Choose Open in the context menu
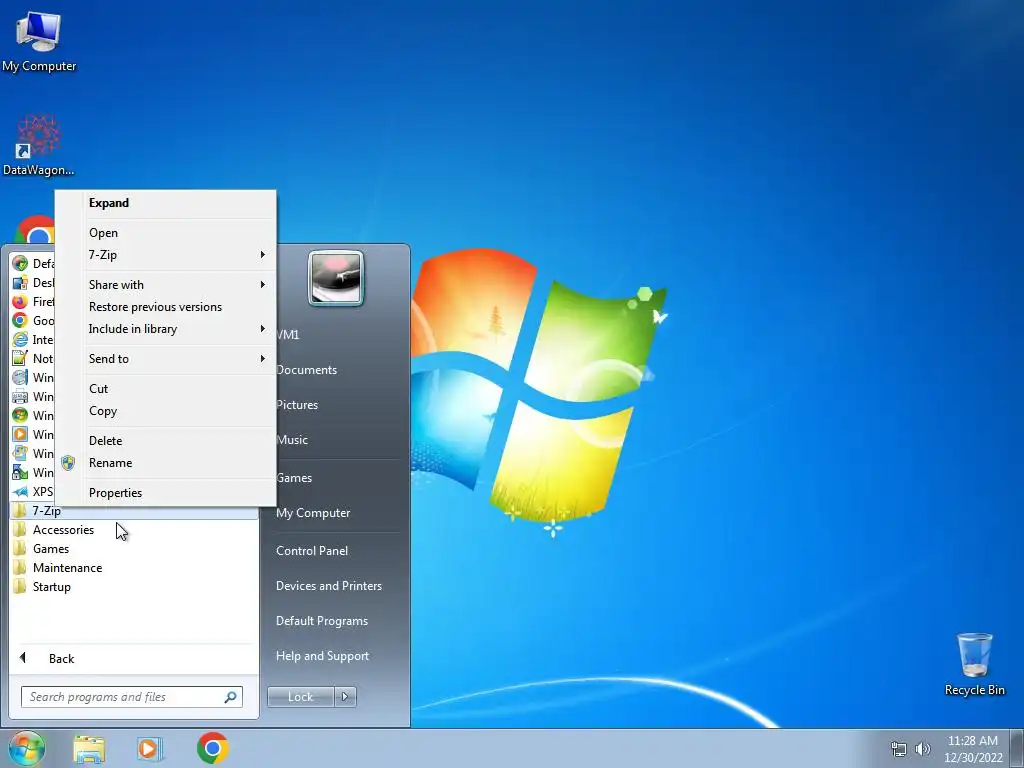 click(x=166, y=232)
